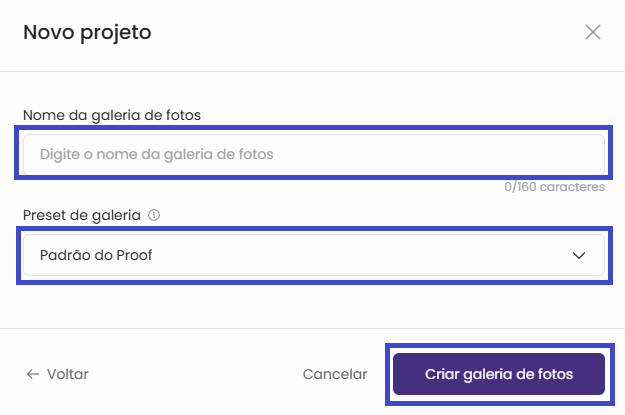The image size is (625, 415).
Task: Cancel the new project creation
Action: pos(335,374)
